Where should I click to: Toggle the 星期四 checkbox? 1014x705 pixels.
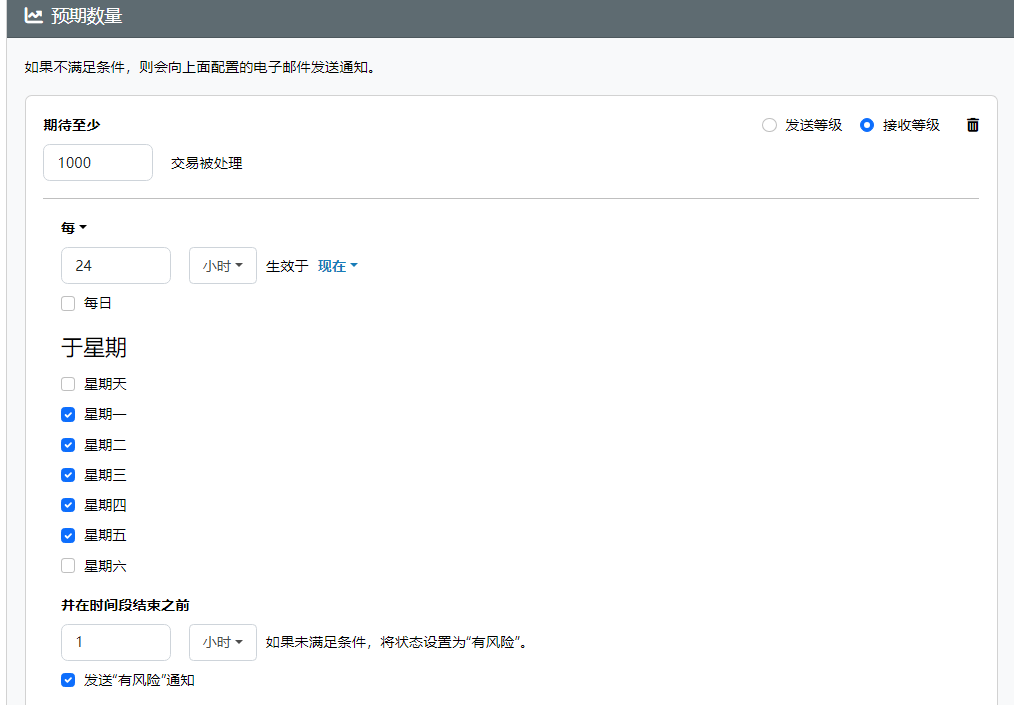tap(68, 505)
